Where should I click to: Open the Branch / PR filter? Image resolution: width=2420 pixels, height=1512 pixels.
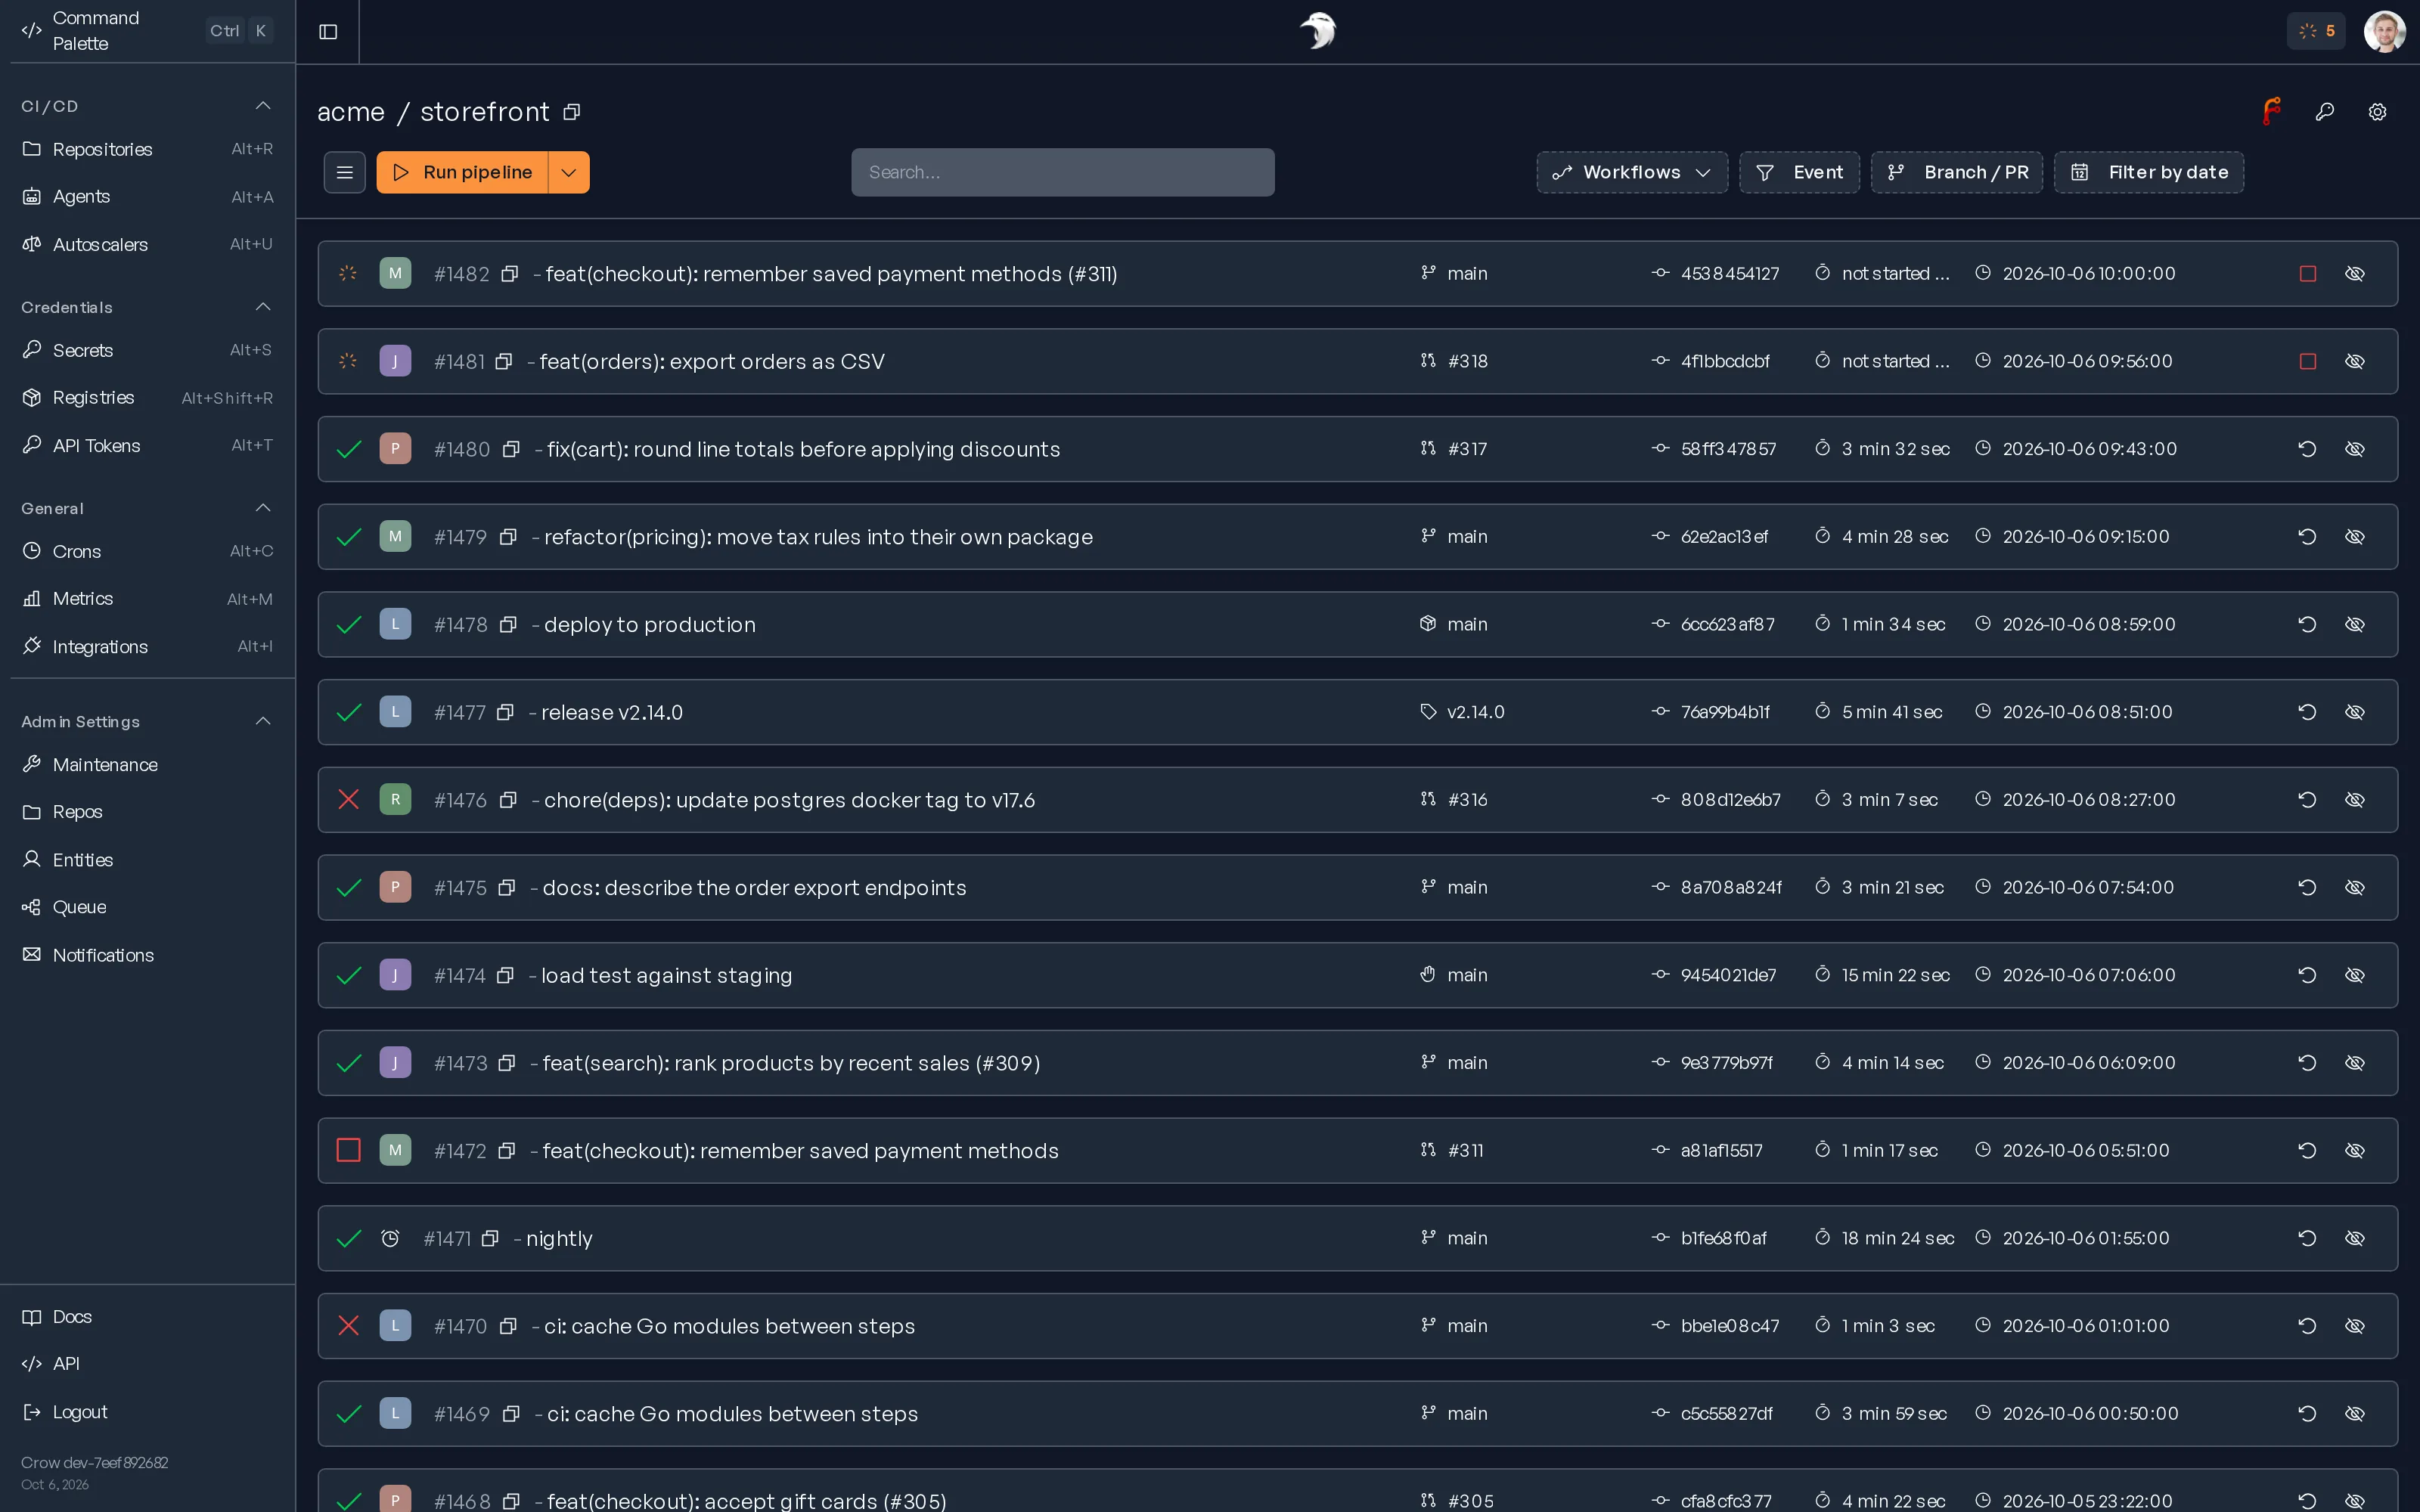(1957, 172)
